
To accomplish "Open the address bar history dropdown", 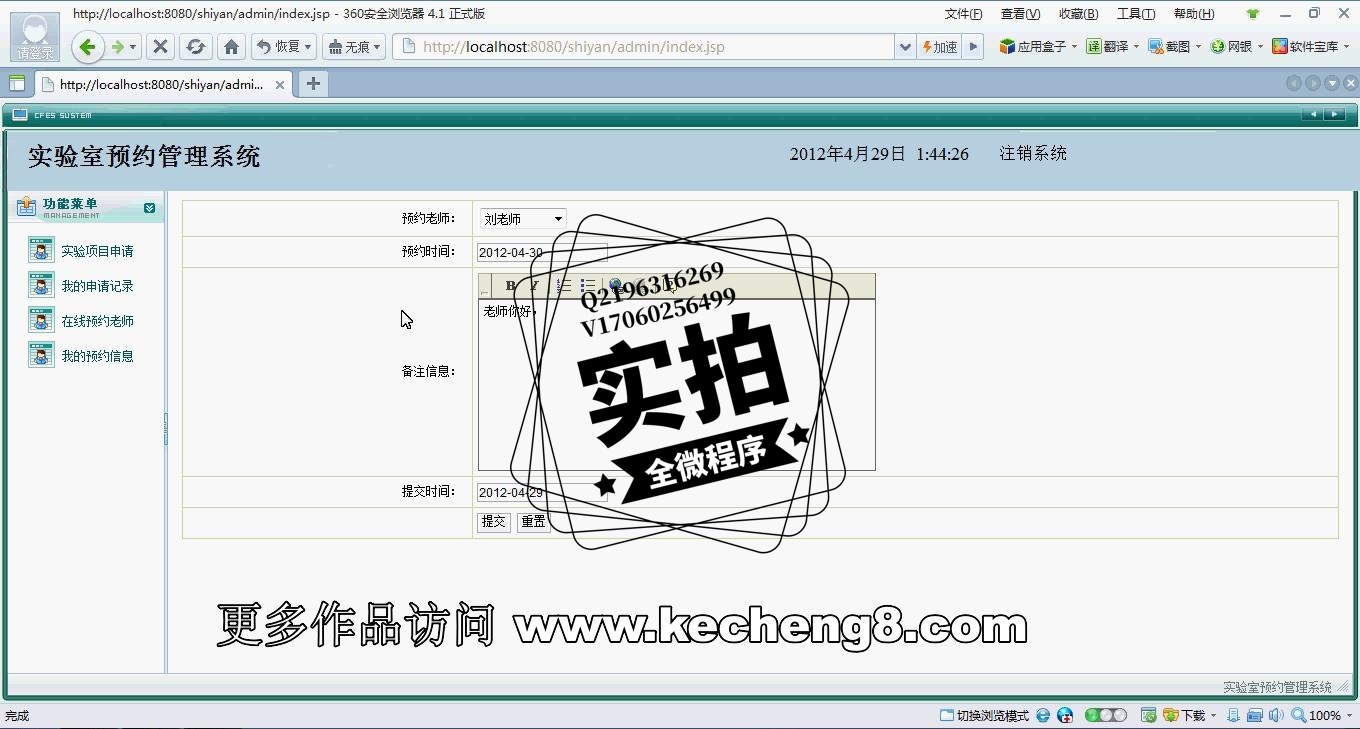I will click(905, 47).
